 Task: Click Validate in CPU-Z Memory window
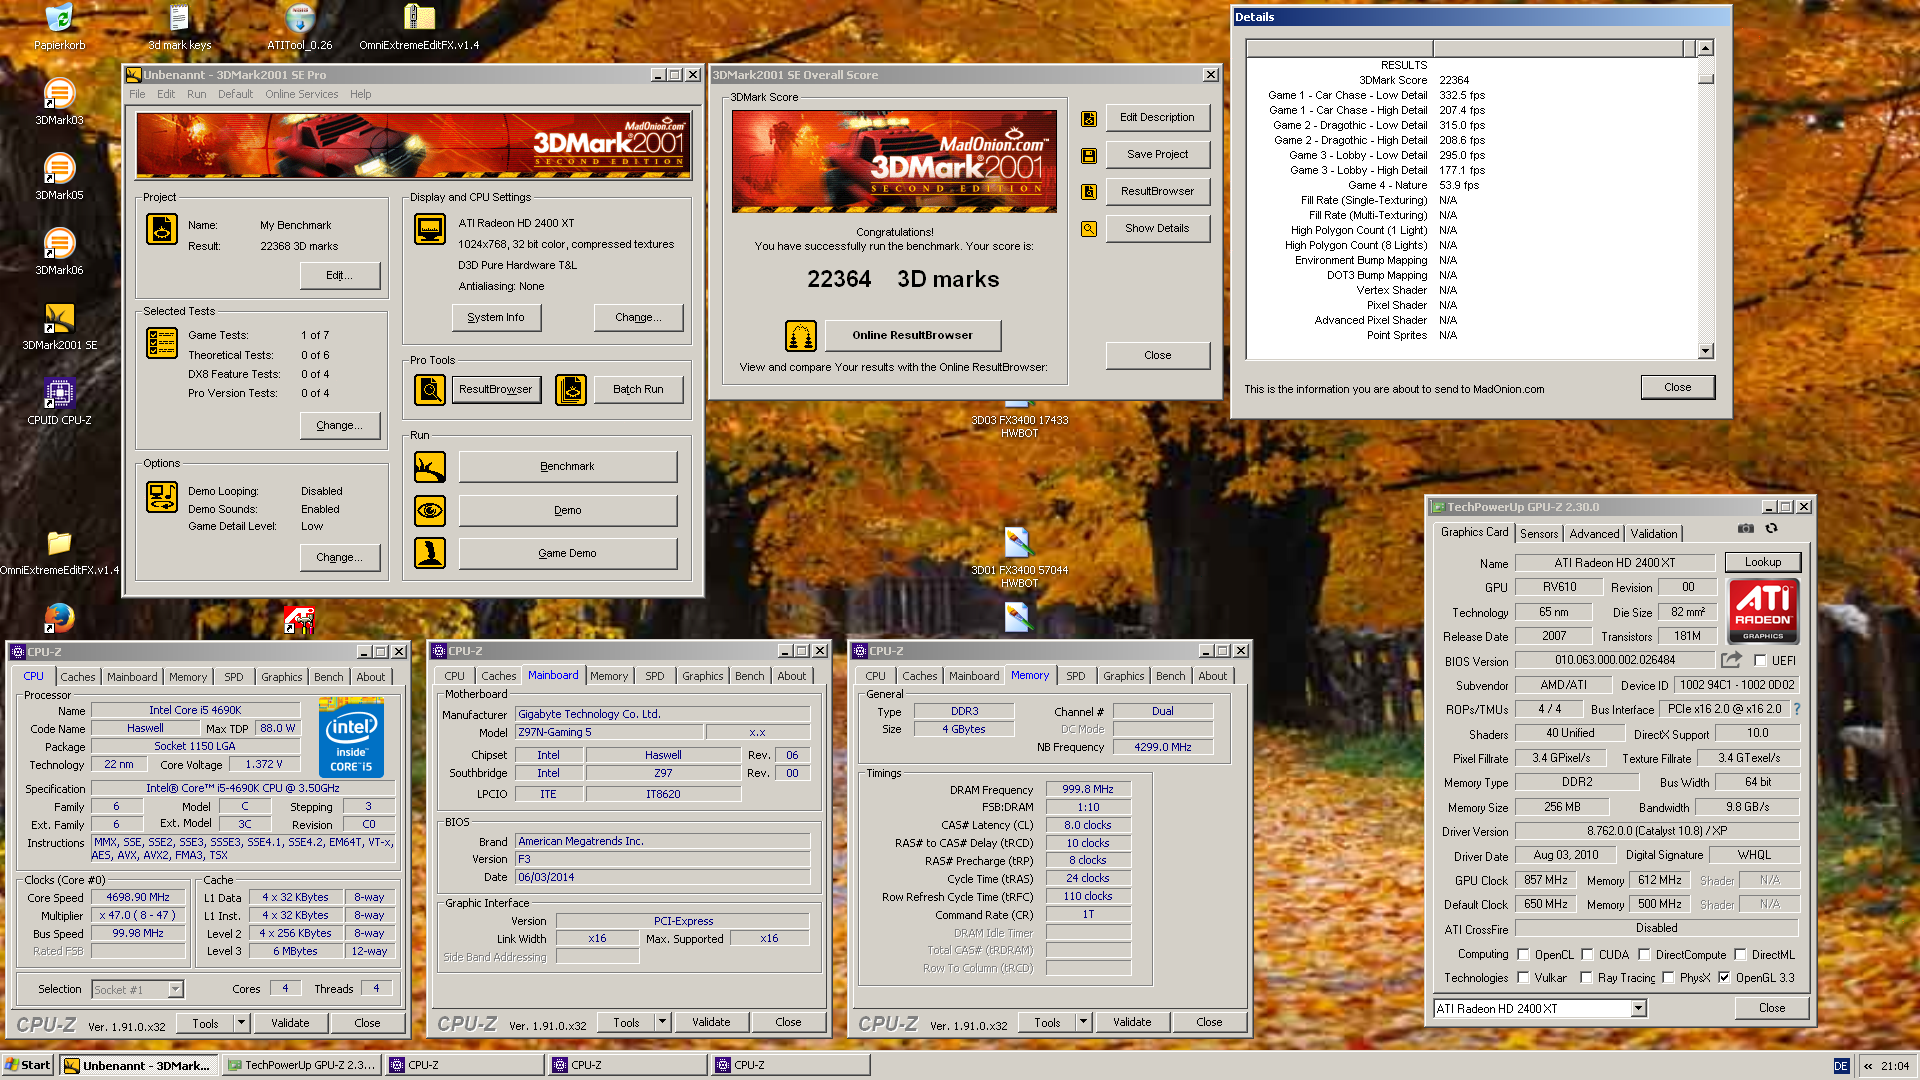tap(1131, 1022)
